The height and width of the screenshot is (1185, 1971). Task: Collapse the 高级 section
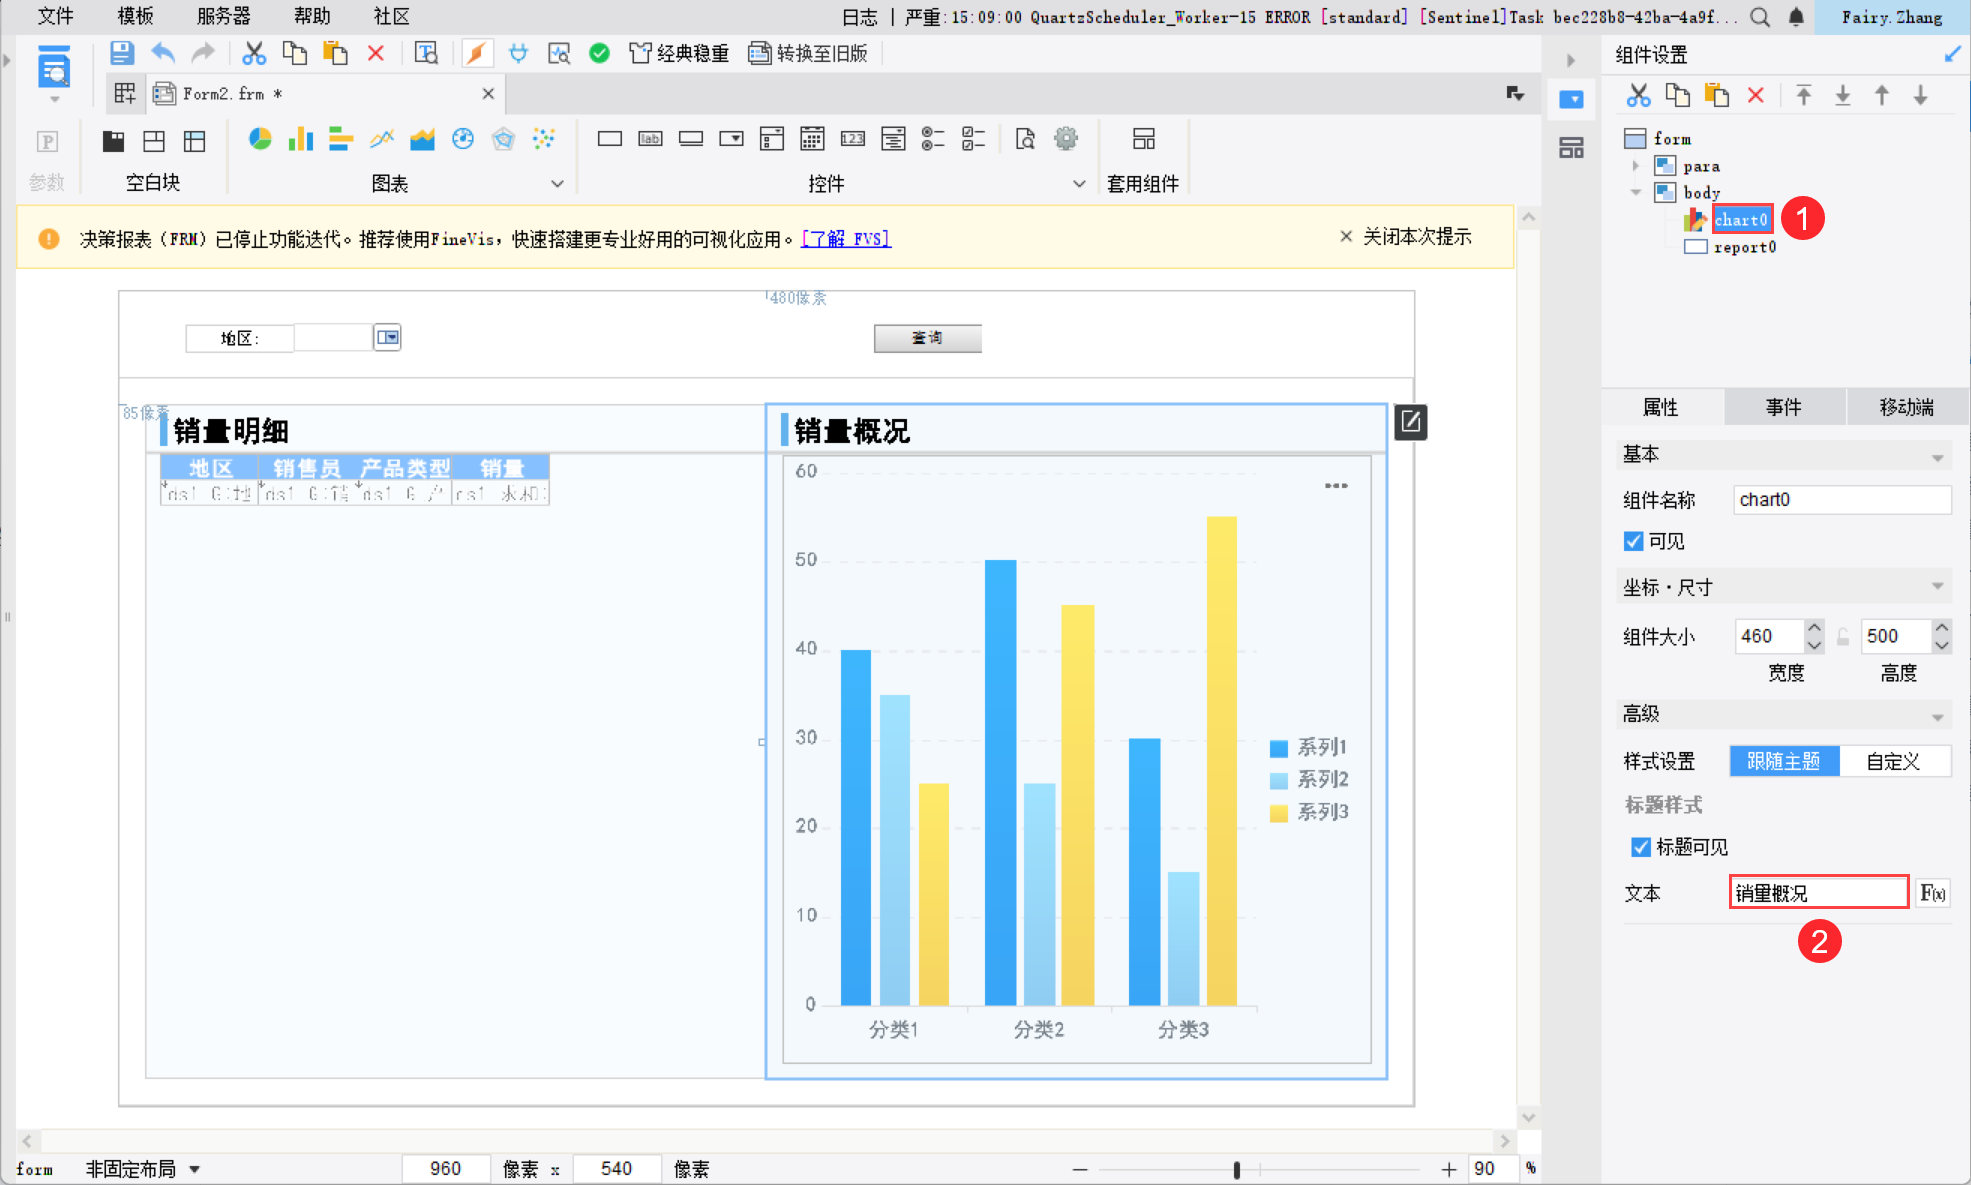pyautogui.click(x=1938, y=717)
